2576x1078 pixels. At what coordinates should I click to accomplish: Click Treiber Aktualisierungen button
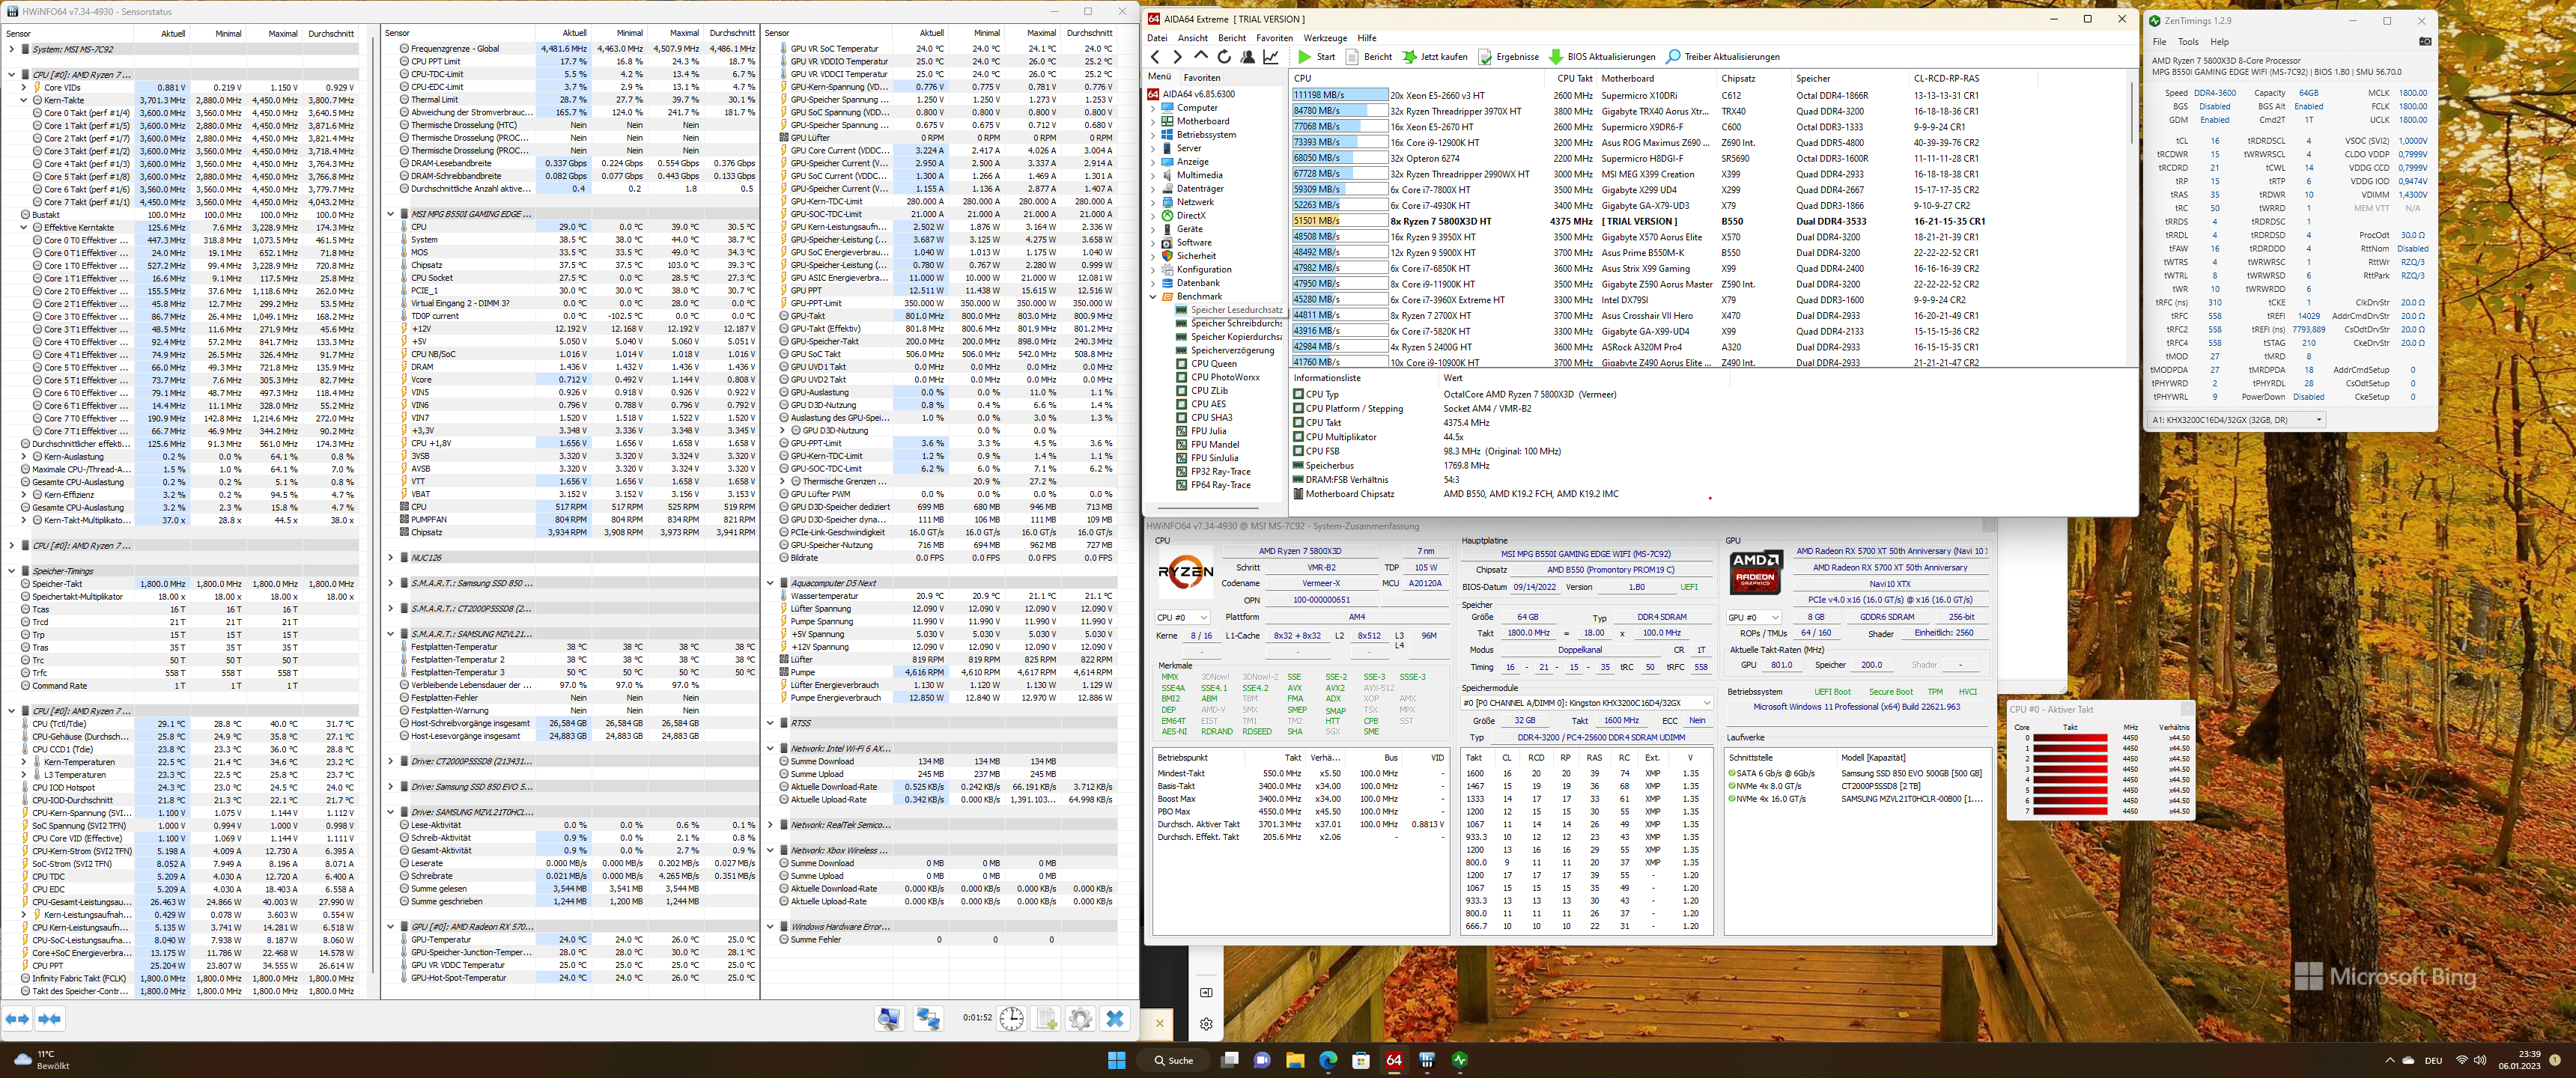1723,57
